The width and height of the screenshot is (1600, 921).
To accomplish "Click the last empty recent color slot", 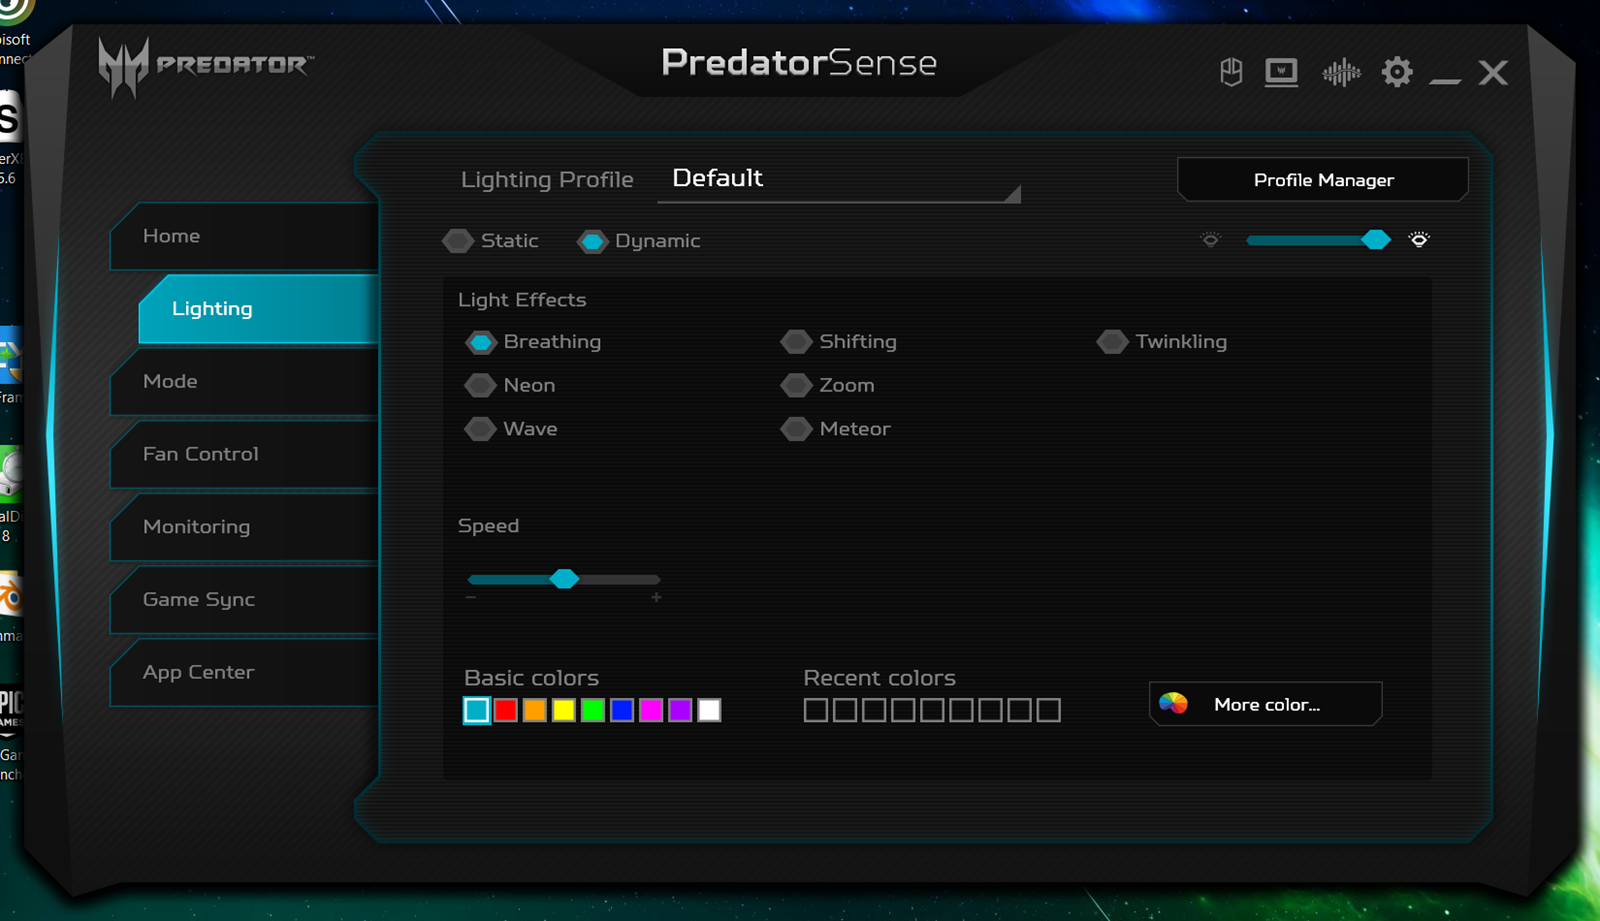I will [1048, 710].
